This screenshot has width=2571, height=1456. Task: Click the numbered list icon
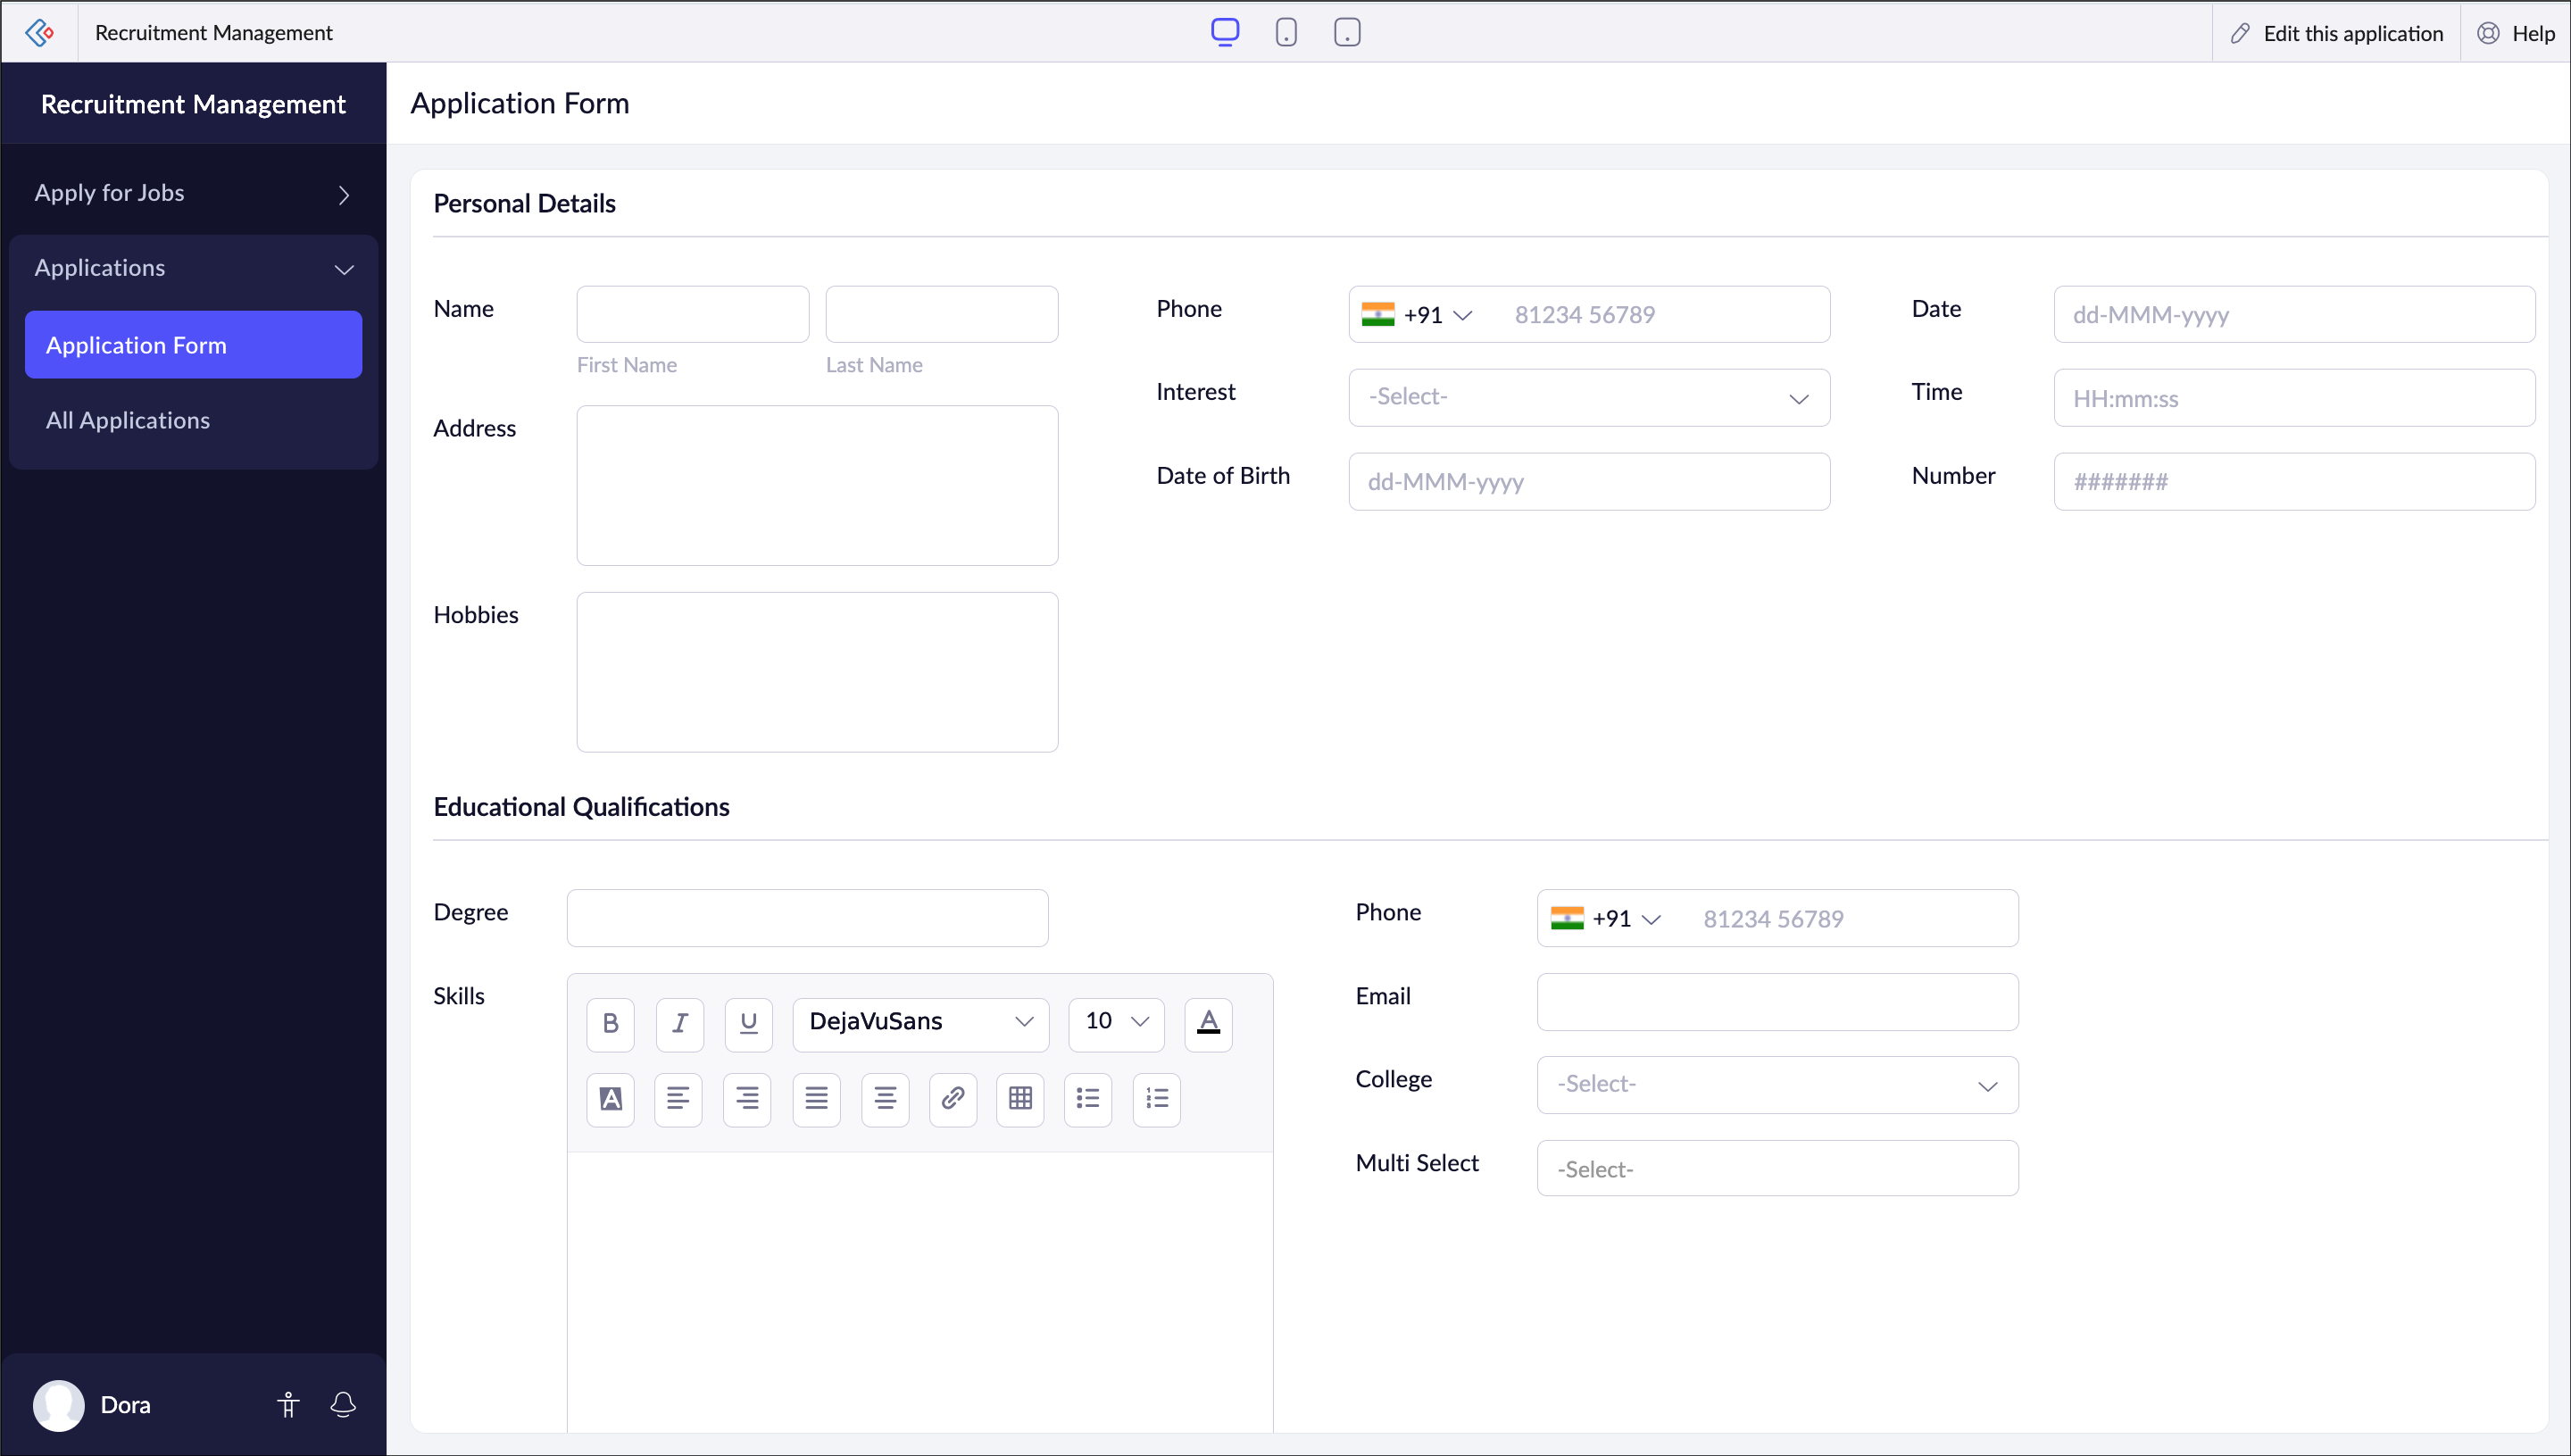[1157, 1099]
